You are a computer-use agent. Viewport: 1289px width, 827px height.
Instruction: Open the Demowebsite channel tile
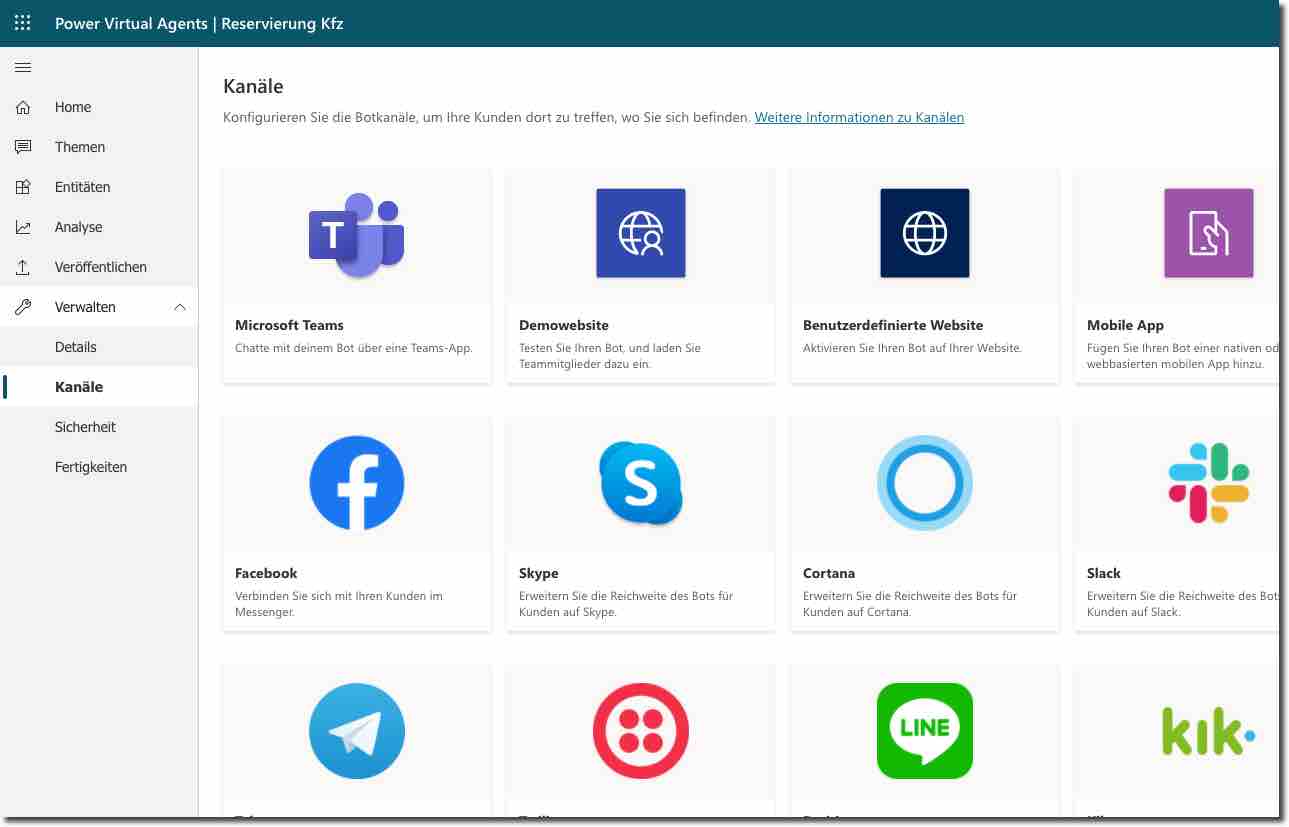coord(640,275)
